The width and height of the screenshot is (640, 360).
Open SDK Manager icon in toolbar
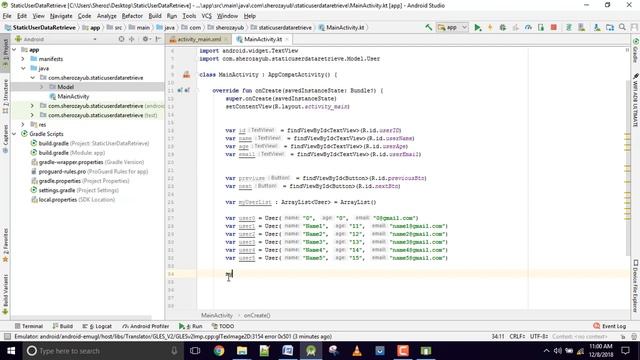tap(597, 27)
